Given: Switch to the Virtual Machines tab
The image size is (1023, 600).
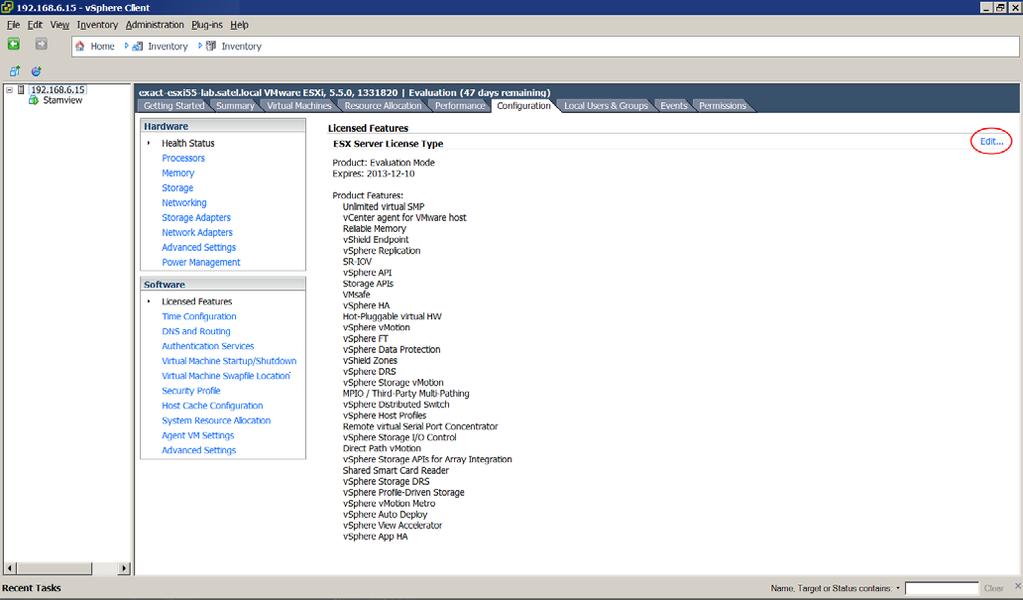Looking at the screenshot, I should (x=299, y=106).
